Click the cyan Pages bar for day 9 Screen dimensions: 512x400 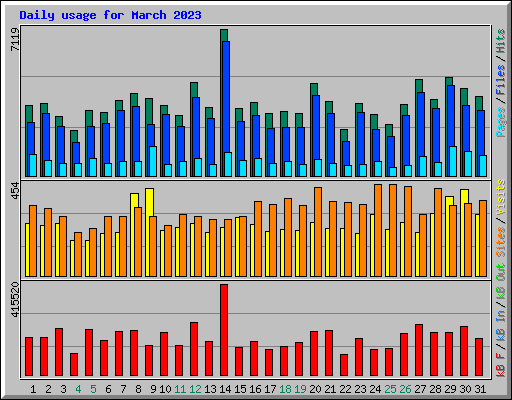153,161
